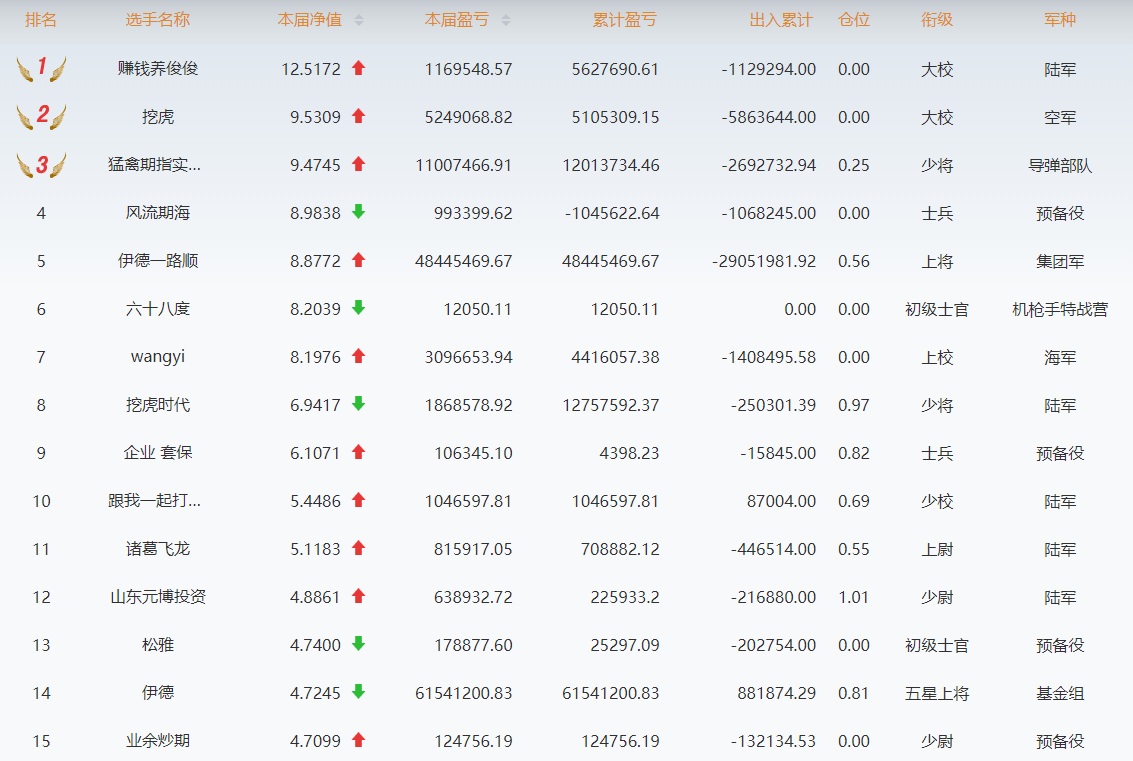
Task: Click green down arrow beside 6.9417
Action: (x=358, y=404)
